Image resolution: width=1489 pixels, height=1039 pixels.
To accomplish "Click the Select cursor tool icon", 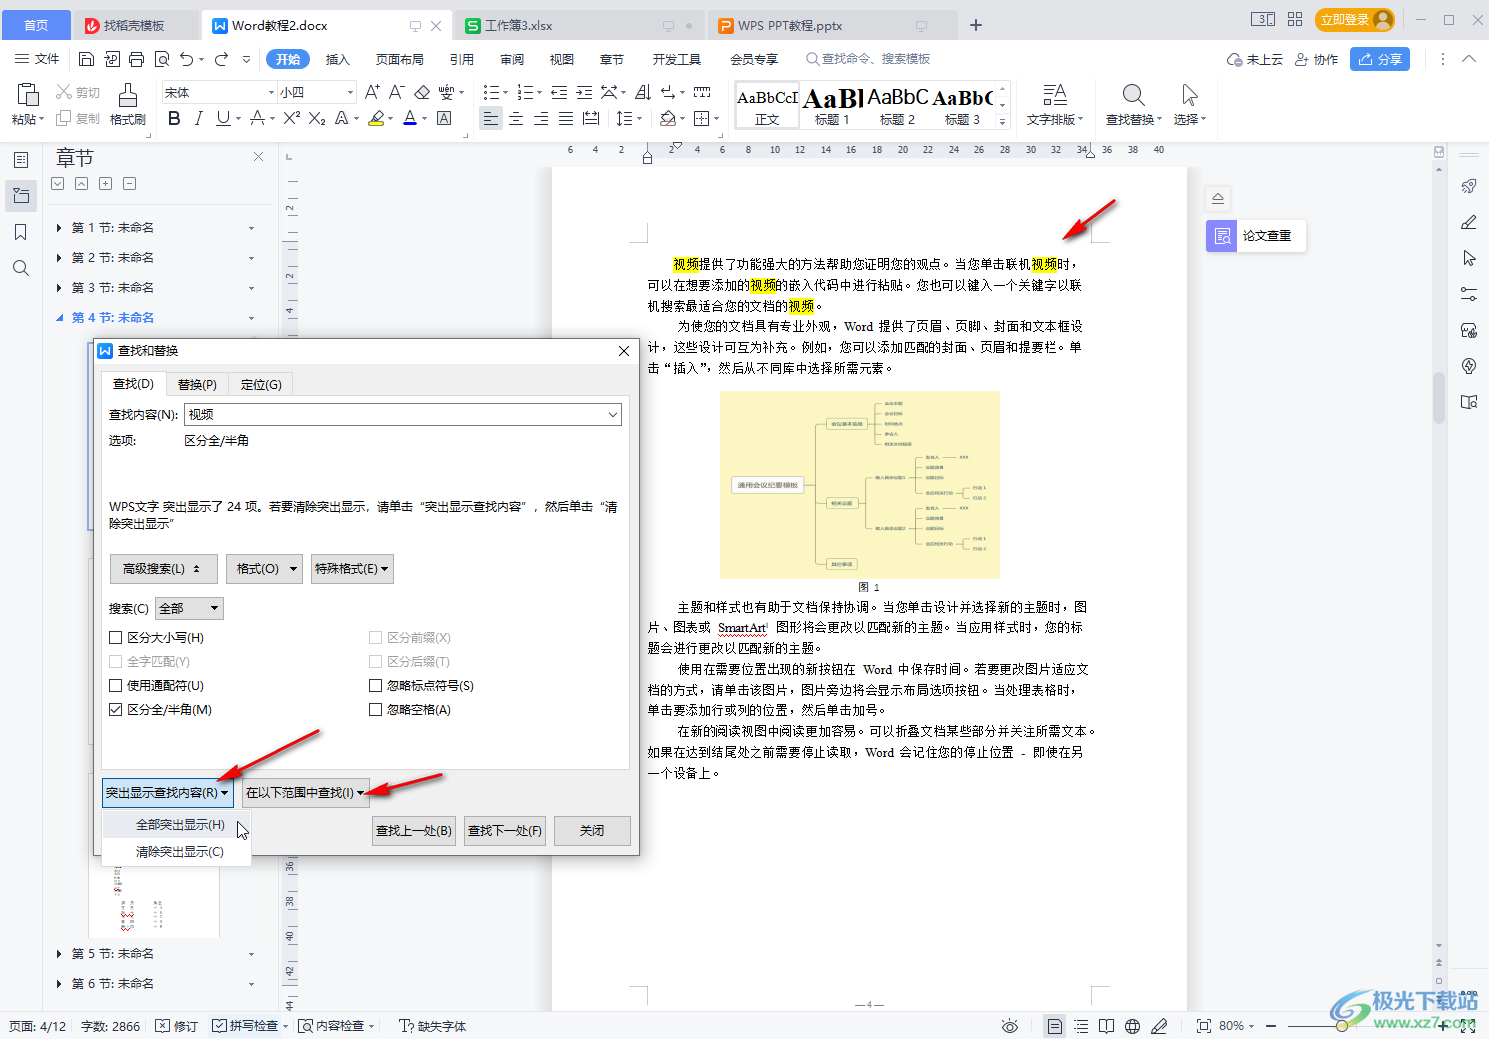I will 1189,95.
